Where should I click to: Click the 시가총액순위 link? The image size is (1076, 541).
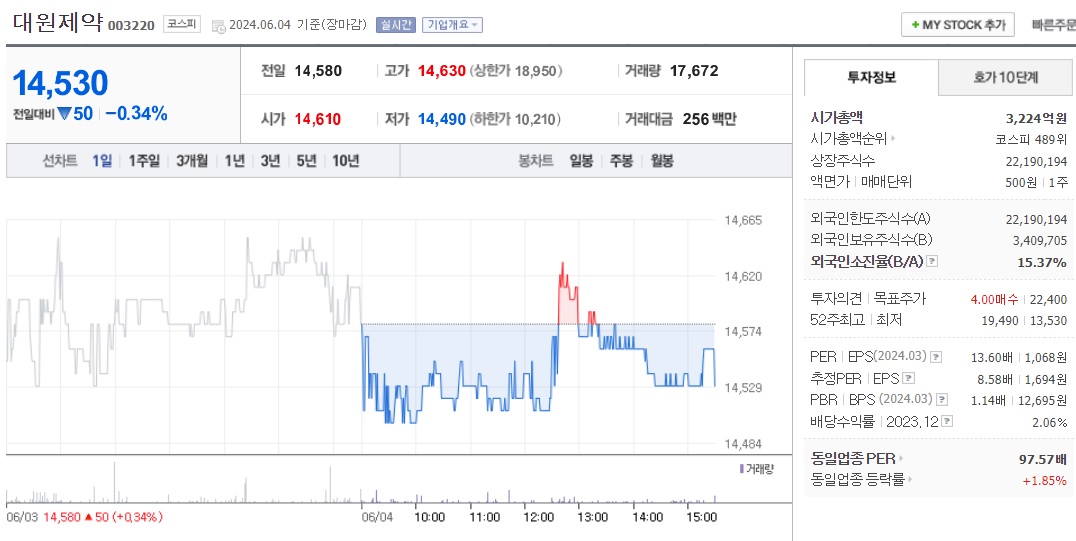[x=849, y=139]
